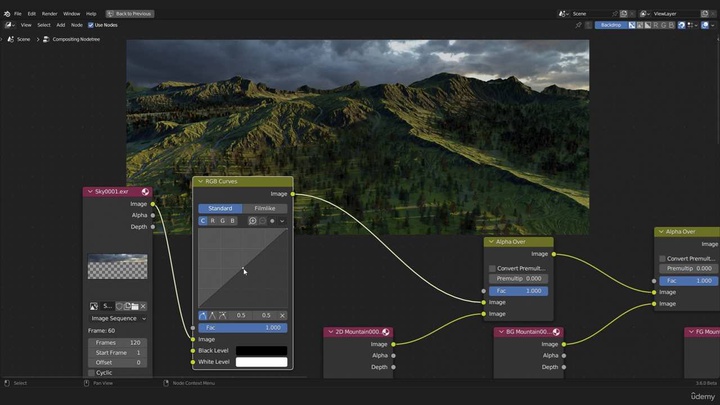Unlink the image on the Sky0001.exr node
This screenshot has height=405, width=720.
pyautogui.click(x=142, y=306)
